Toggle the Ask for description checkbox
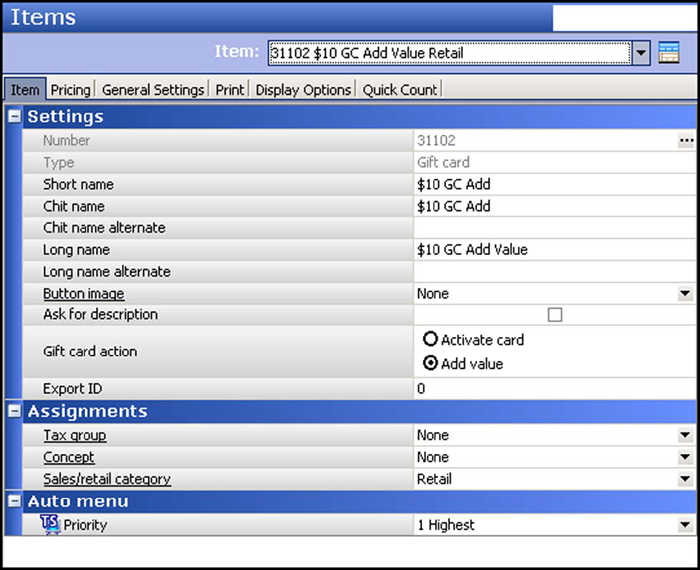 [554, 315]
